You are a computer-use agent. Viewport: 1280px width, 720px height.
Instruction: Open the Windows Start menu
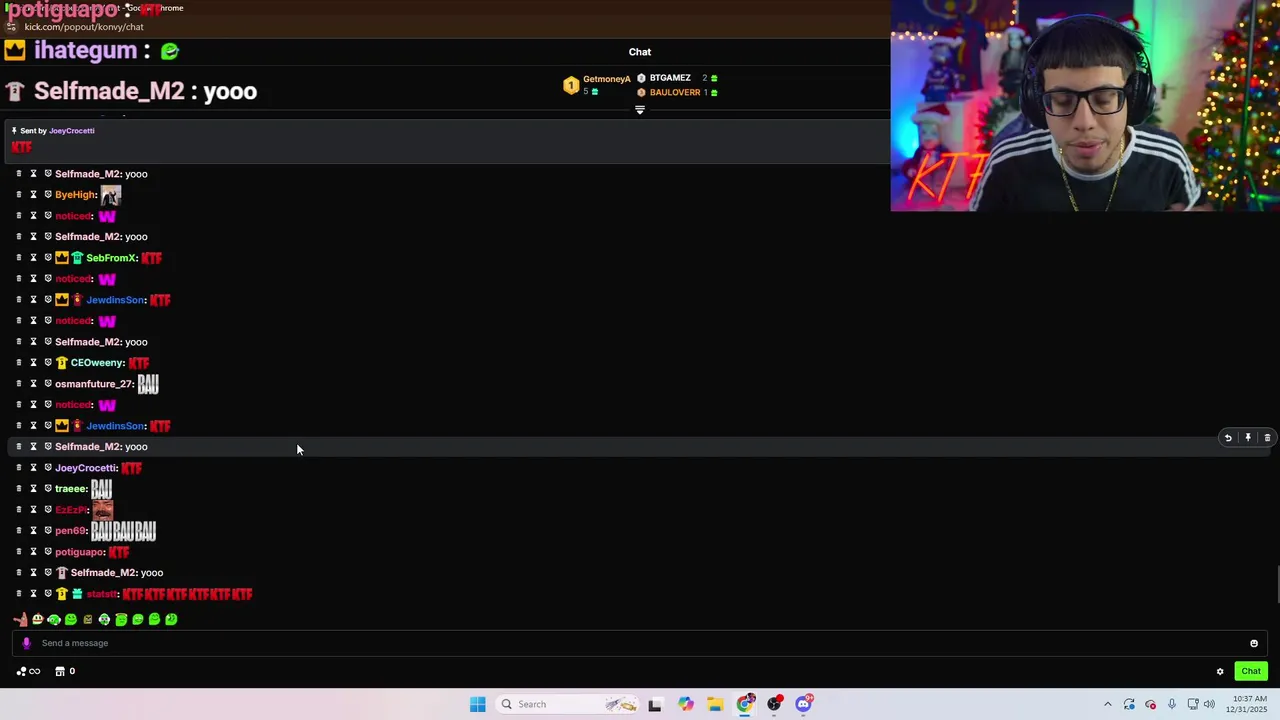pos(477,704)
